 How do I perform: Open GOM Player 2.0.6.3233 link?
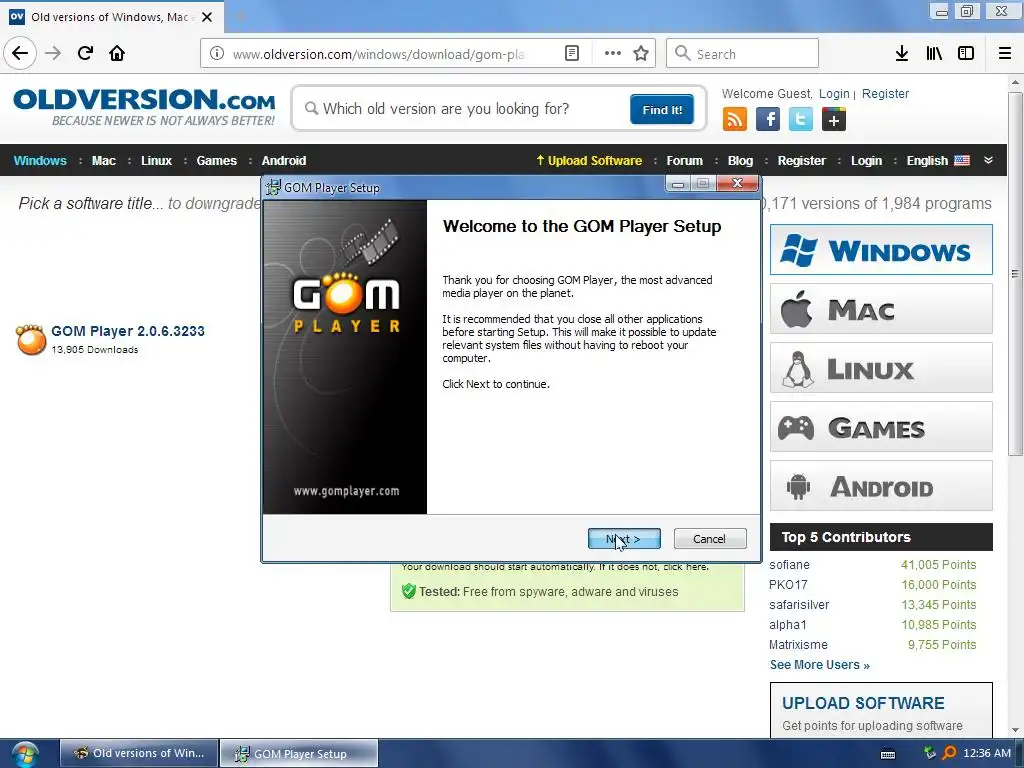[x=128, y=331]
